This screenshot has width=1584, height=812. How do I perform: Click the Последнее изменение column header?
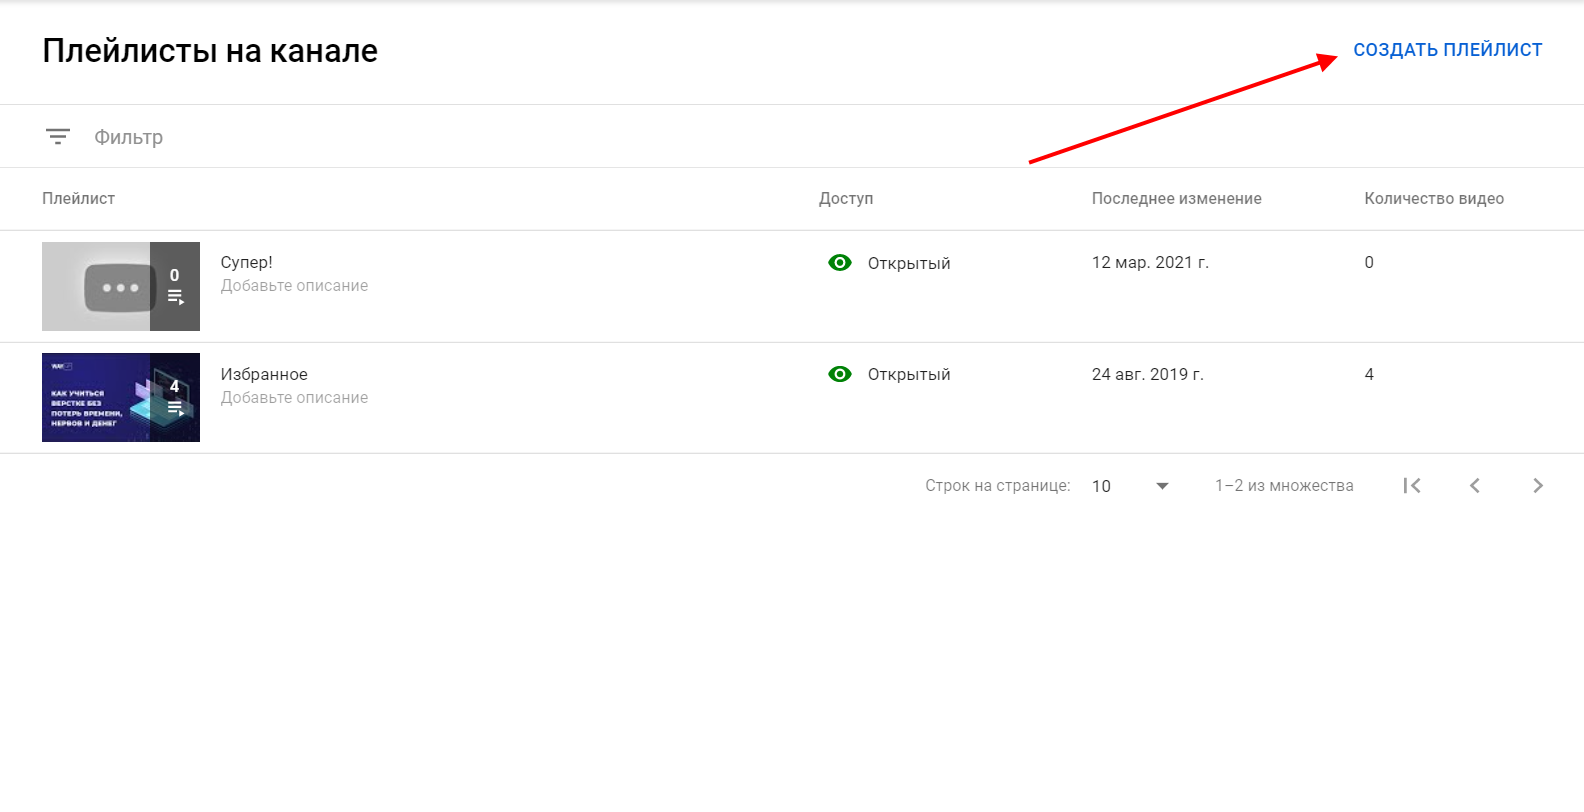(1176, 199)
